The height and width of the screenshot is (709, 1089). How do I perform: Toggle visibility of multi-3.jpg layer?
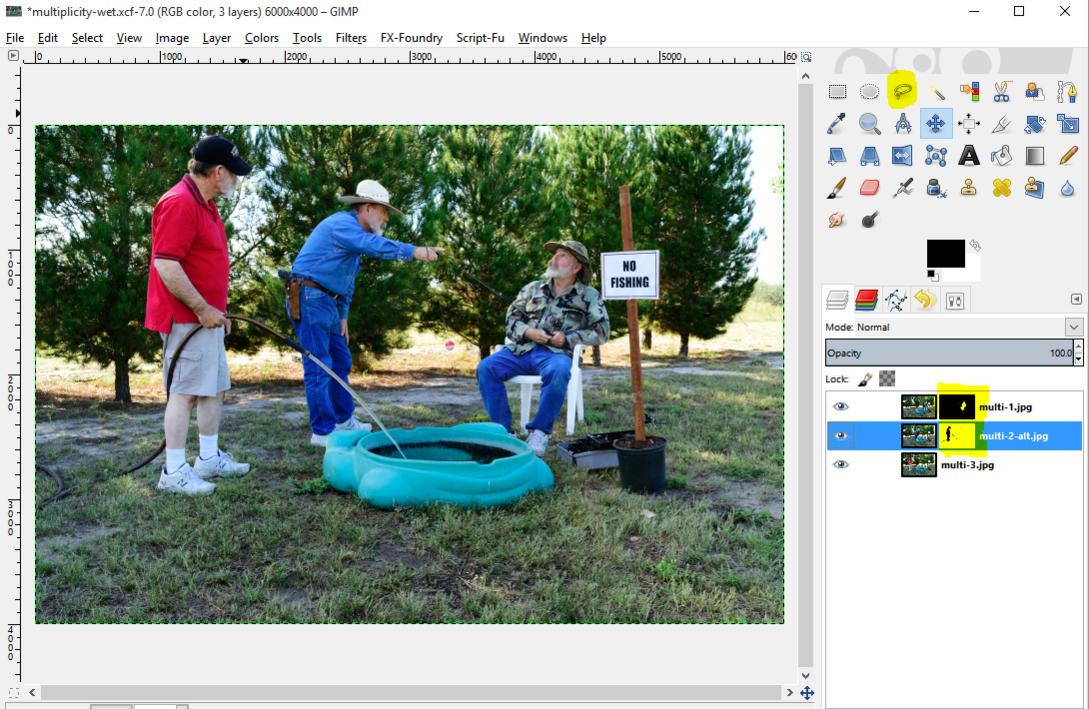(x=841, y=464)
